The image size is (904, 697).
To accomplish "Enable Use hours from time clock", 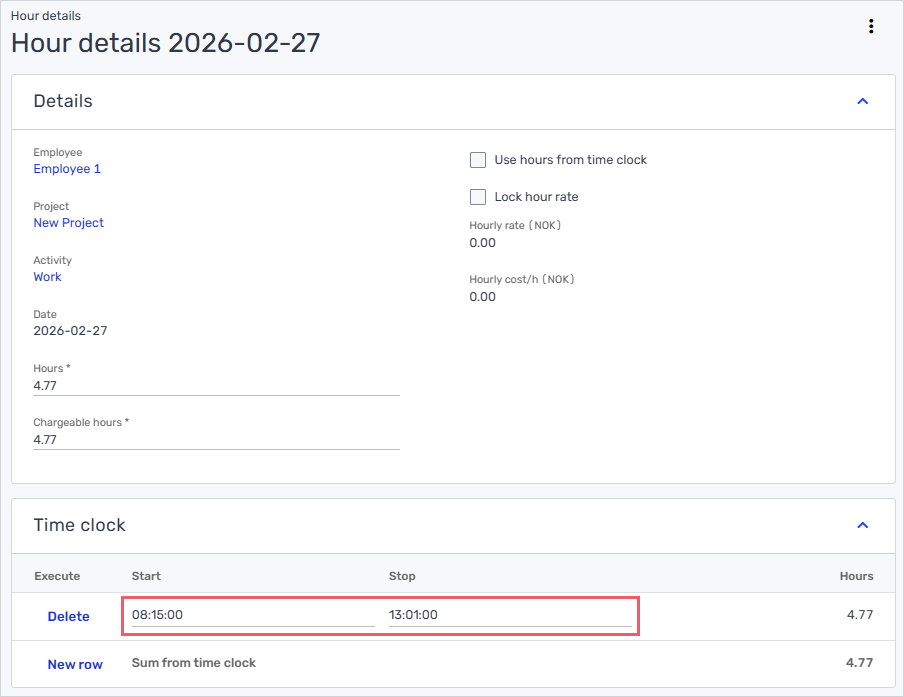I will (478, 160).
